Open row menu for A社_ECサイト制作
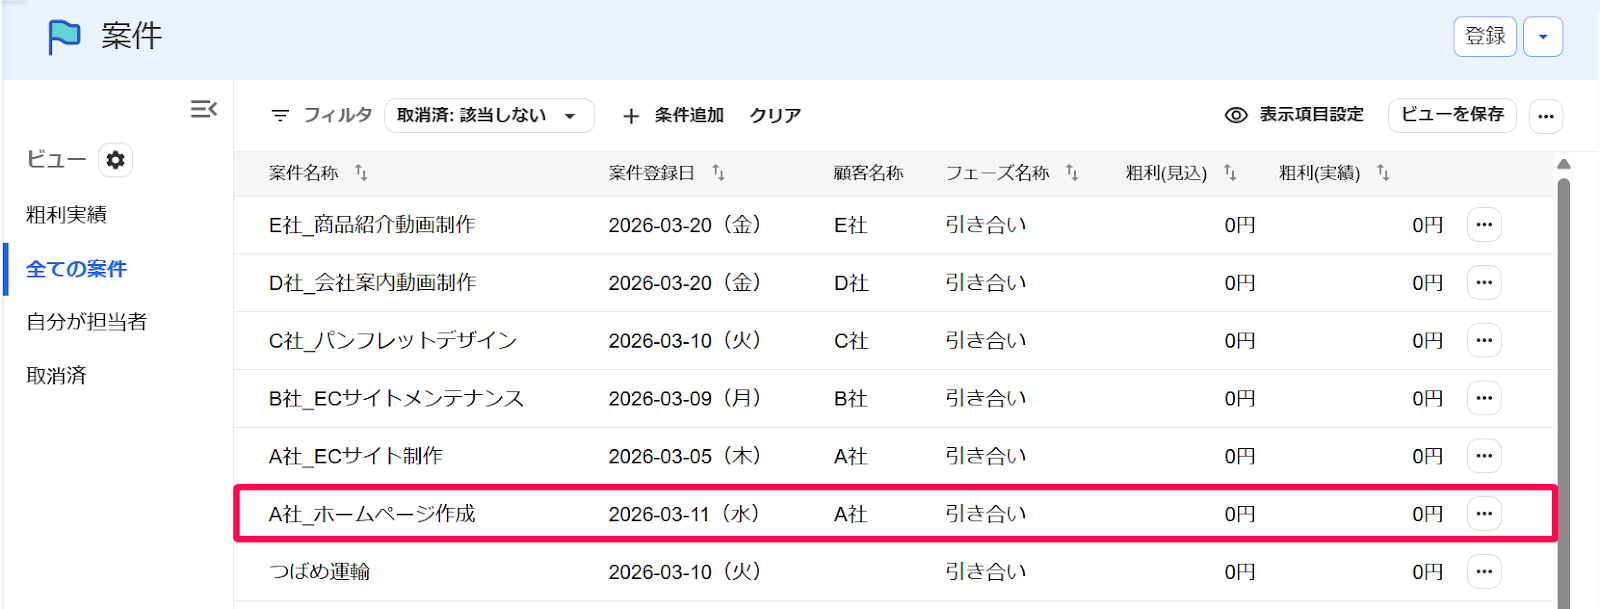Screen dimensions: 1600x609 (x=1484, y=456)
